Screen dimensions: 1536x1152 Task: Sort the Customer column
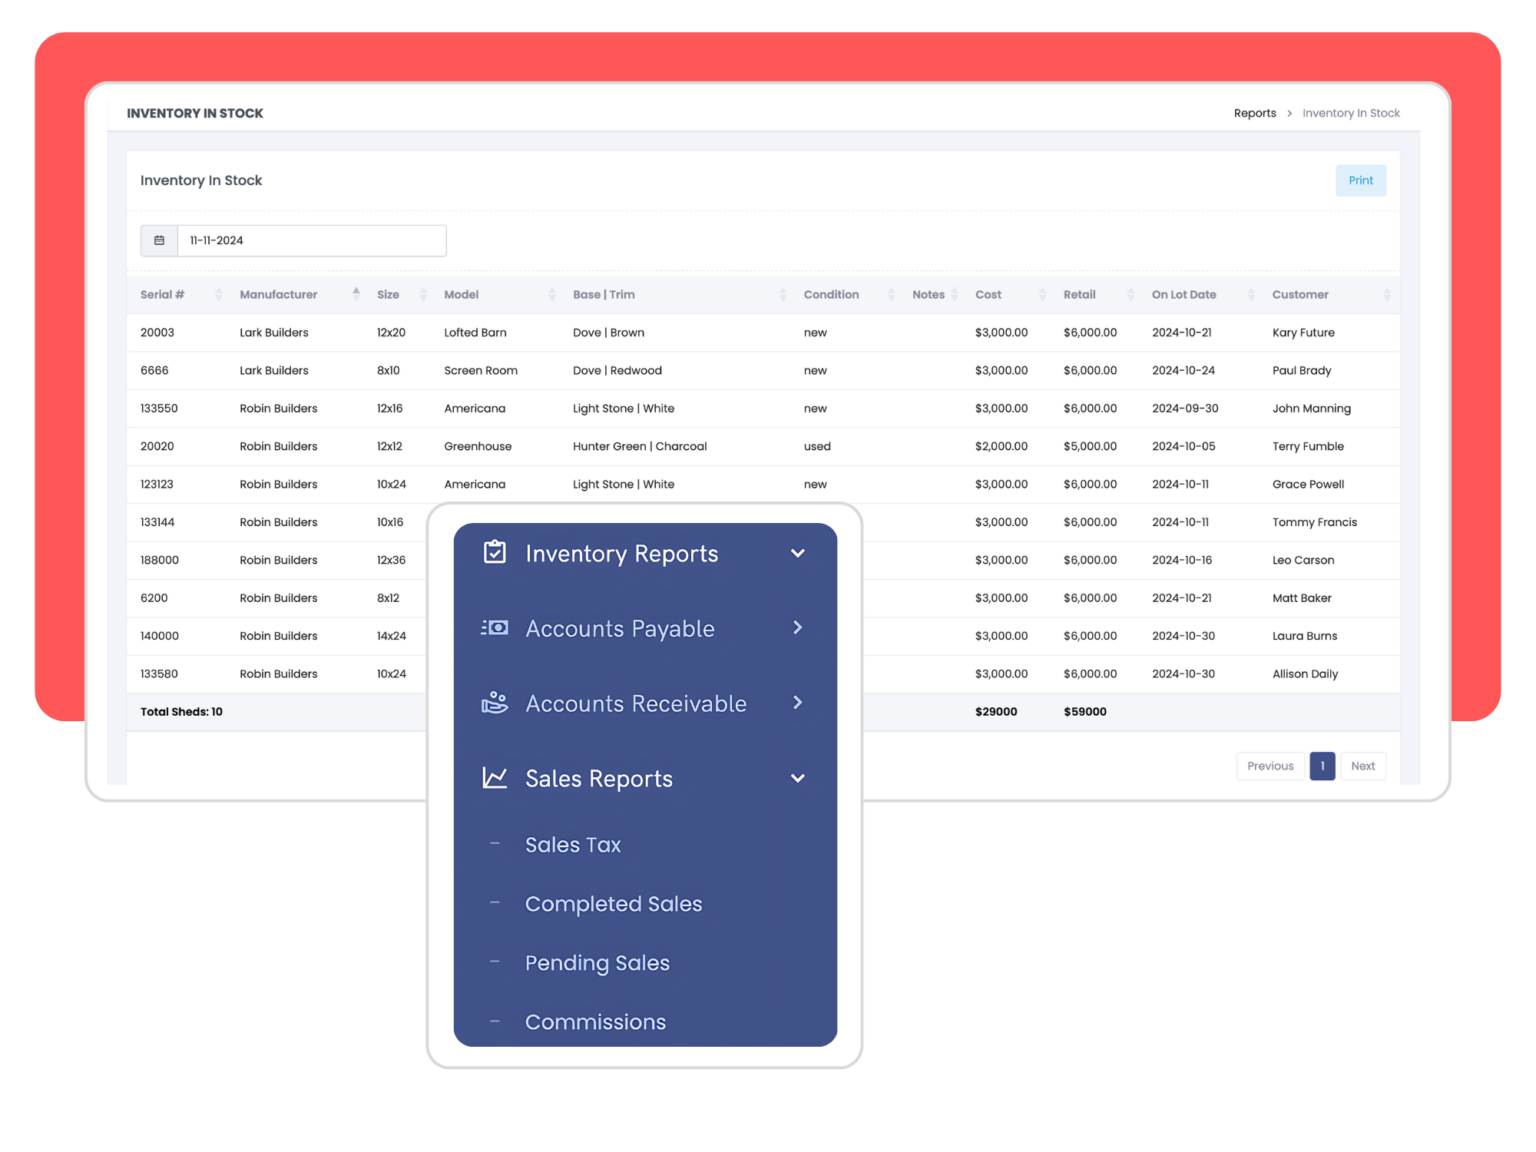click(1387, 295)
